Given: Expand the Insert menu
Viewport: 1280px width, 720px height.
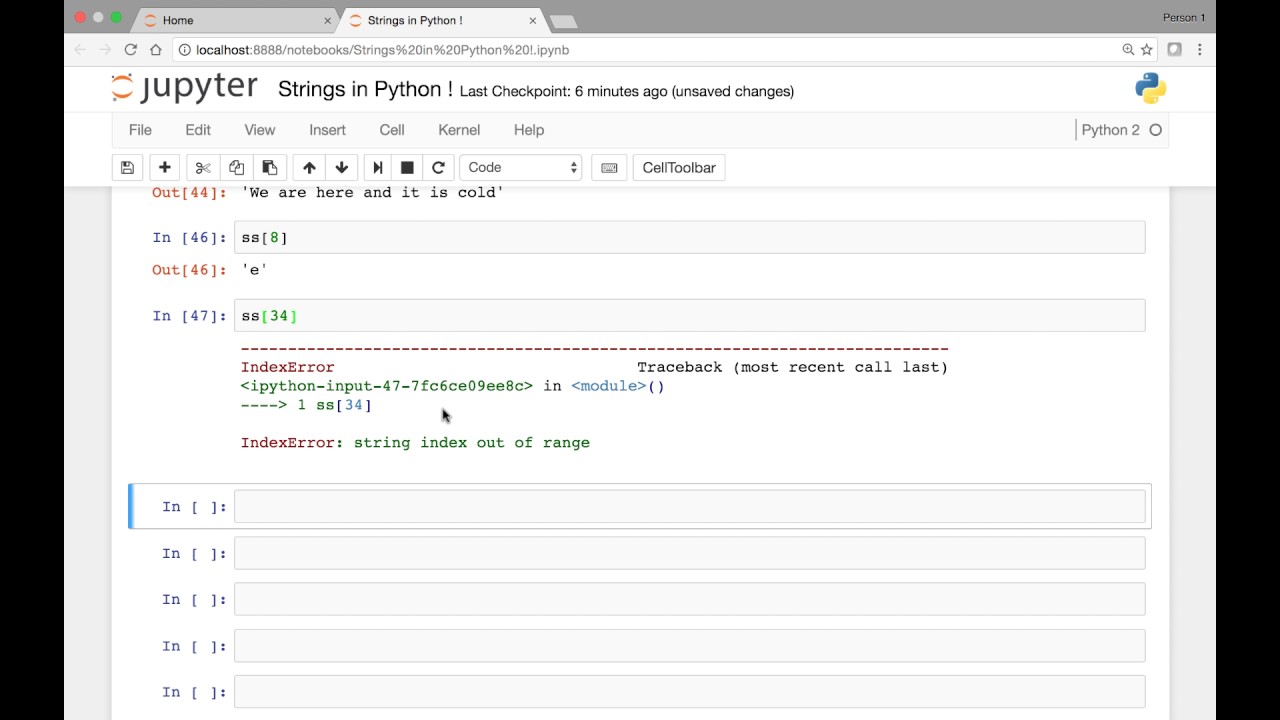Looking at the screenshot, I should click(327, 130).
